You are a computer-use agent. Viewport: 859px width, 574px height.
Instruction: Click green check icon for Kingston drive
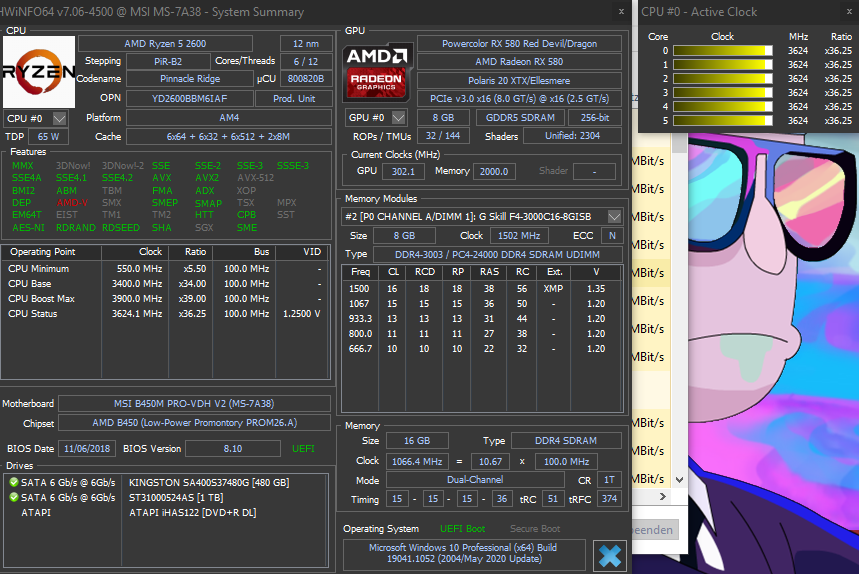[14, 483]
